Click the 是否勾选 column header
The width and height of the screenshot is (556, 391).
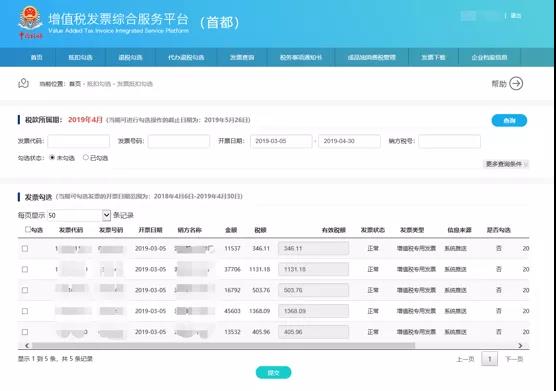pyautogui.click(x=499, y=230)
